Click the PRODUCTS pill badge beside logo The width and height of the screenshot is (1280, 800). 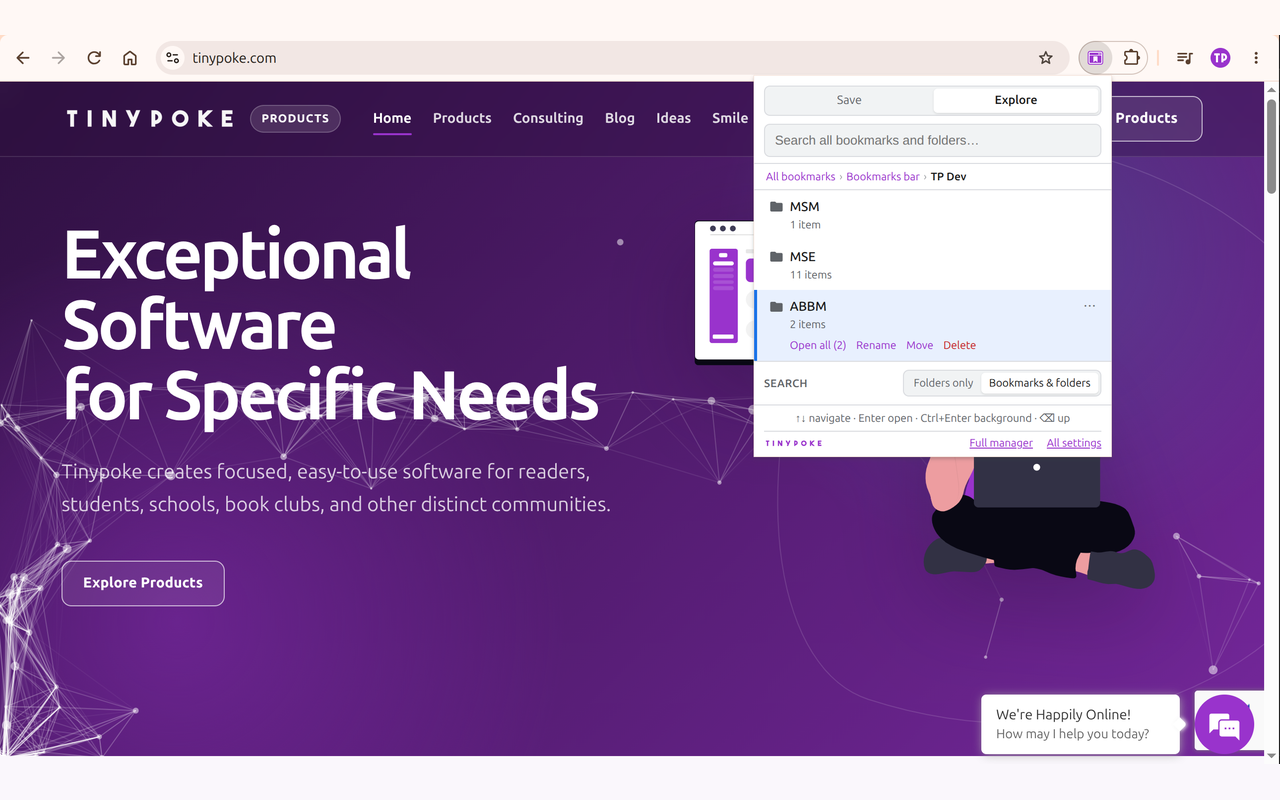point(295,119)
